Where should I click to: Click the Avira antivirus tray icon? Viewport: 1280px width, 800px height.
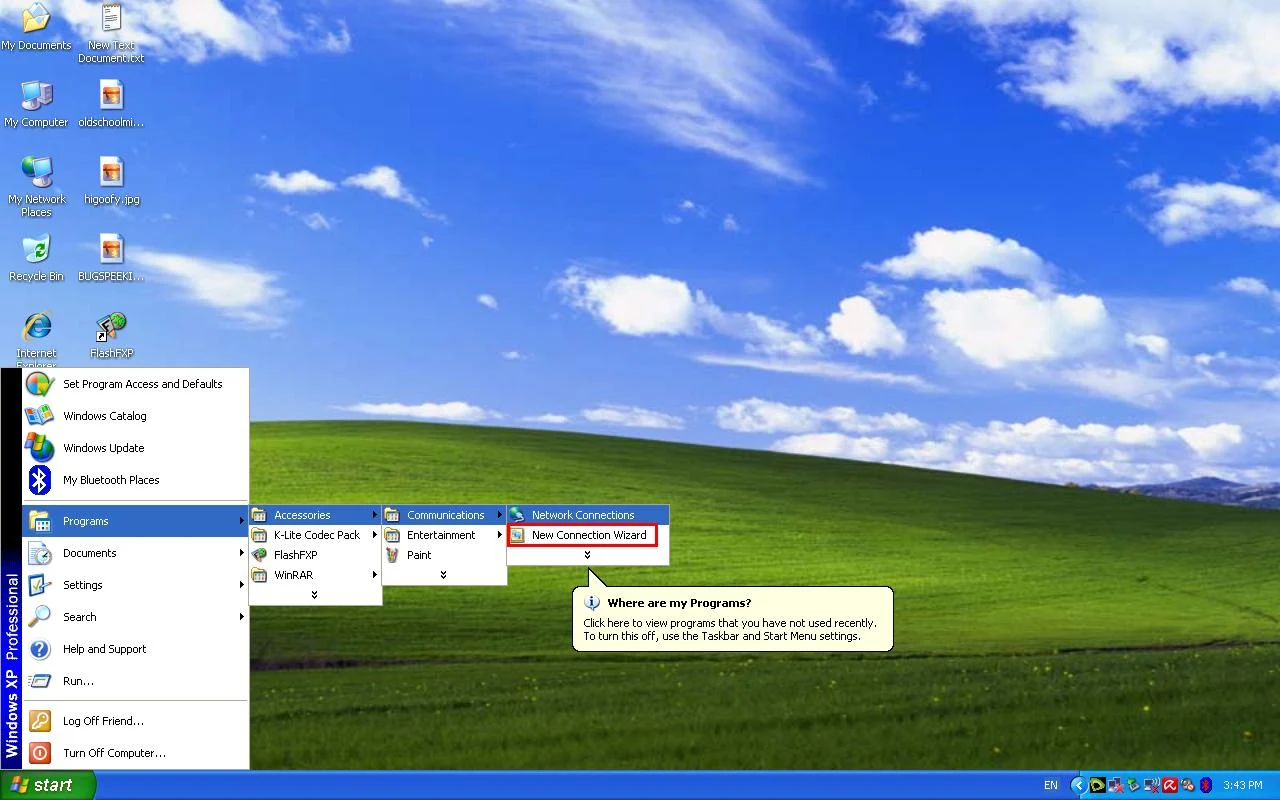(1170, 785)
